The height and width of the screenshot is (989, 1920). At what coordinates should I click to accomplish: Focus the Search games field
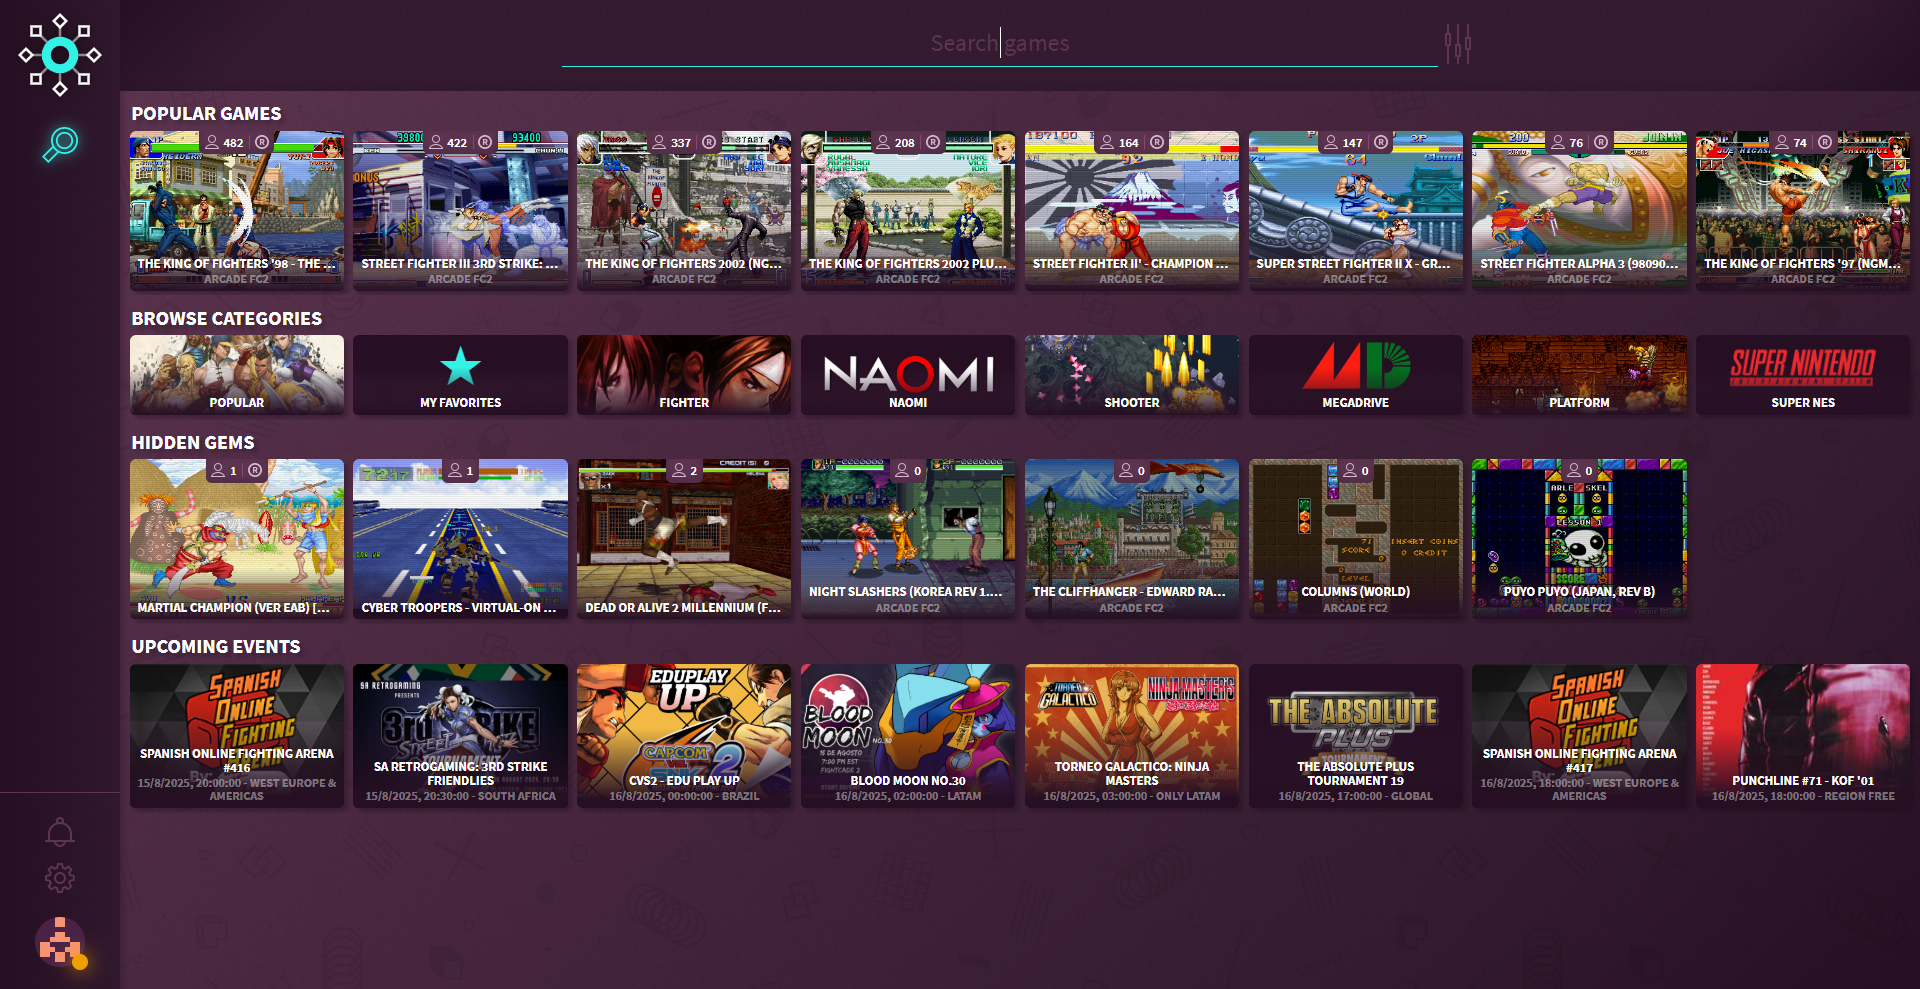pos(999,44)
